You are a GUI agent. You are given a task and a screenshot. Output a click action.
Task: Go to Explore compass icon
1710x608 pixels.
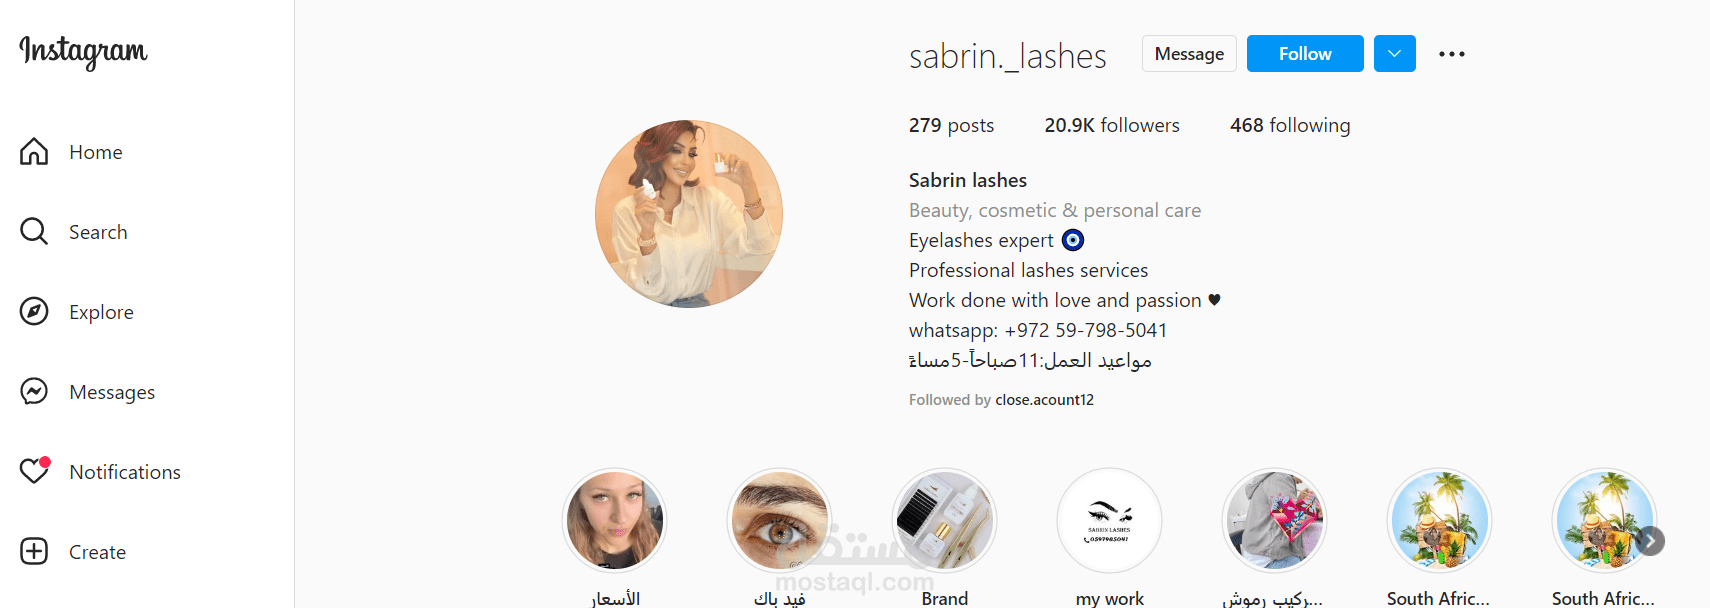click(x=34, y=311)
